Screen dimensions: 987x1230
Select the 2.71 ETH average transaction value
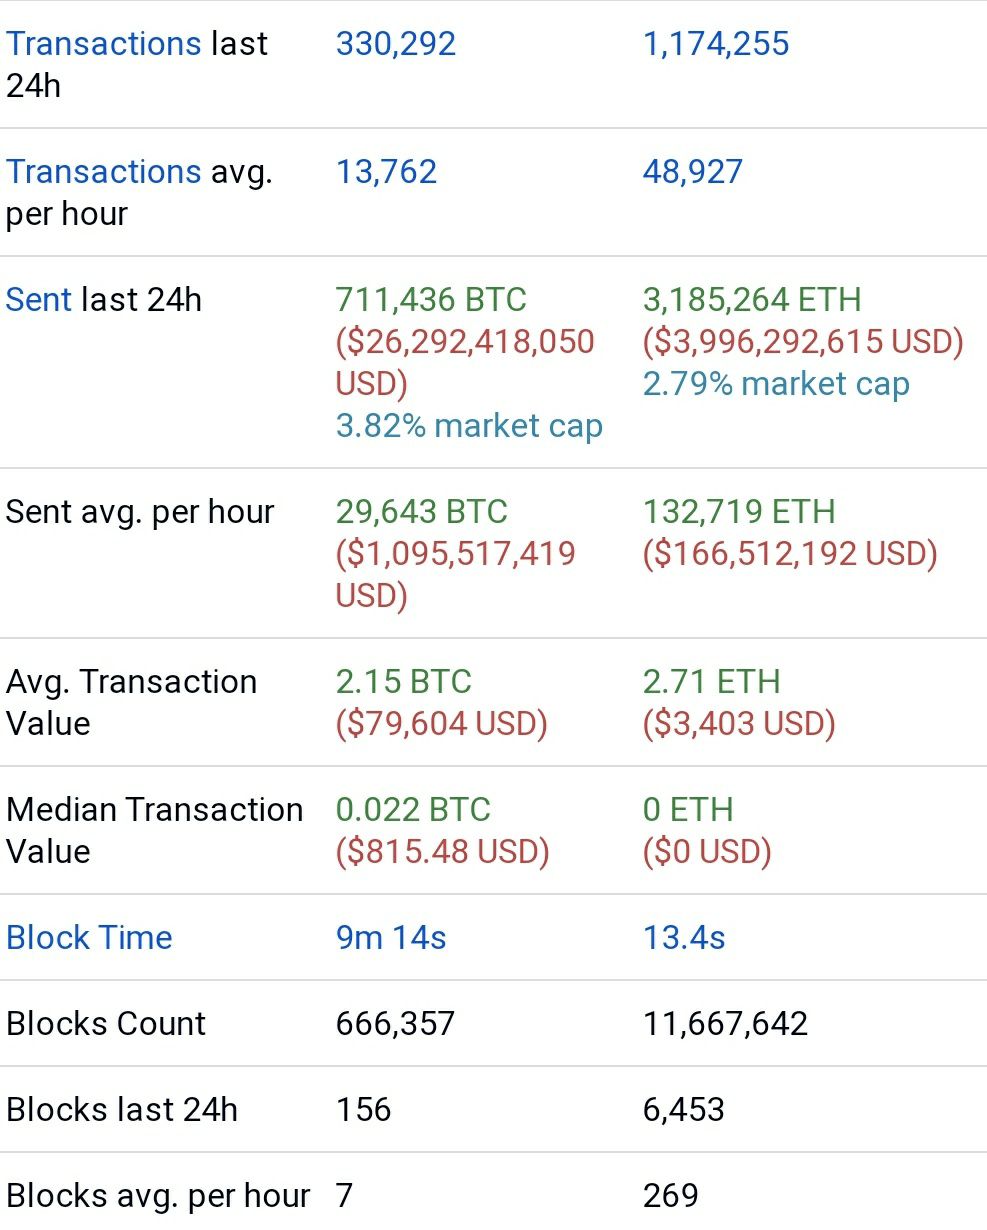pyautogui.click(x=711, y=682)
